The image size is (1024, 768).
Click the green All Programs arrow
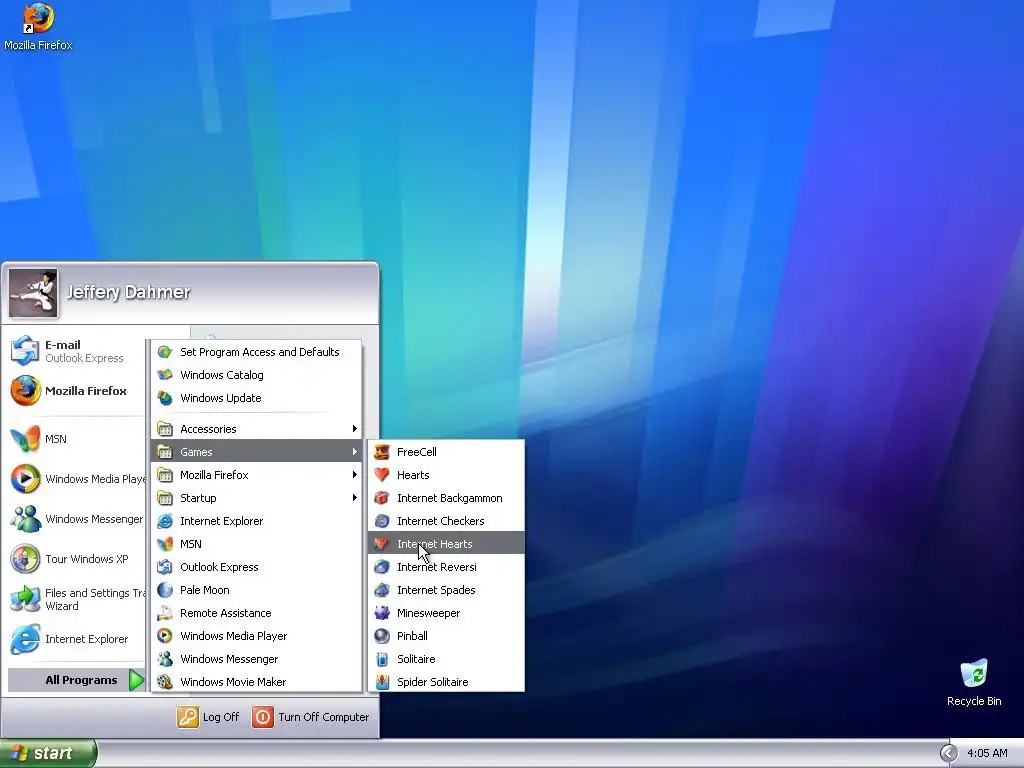136,680
